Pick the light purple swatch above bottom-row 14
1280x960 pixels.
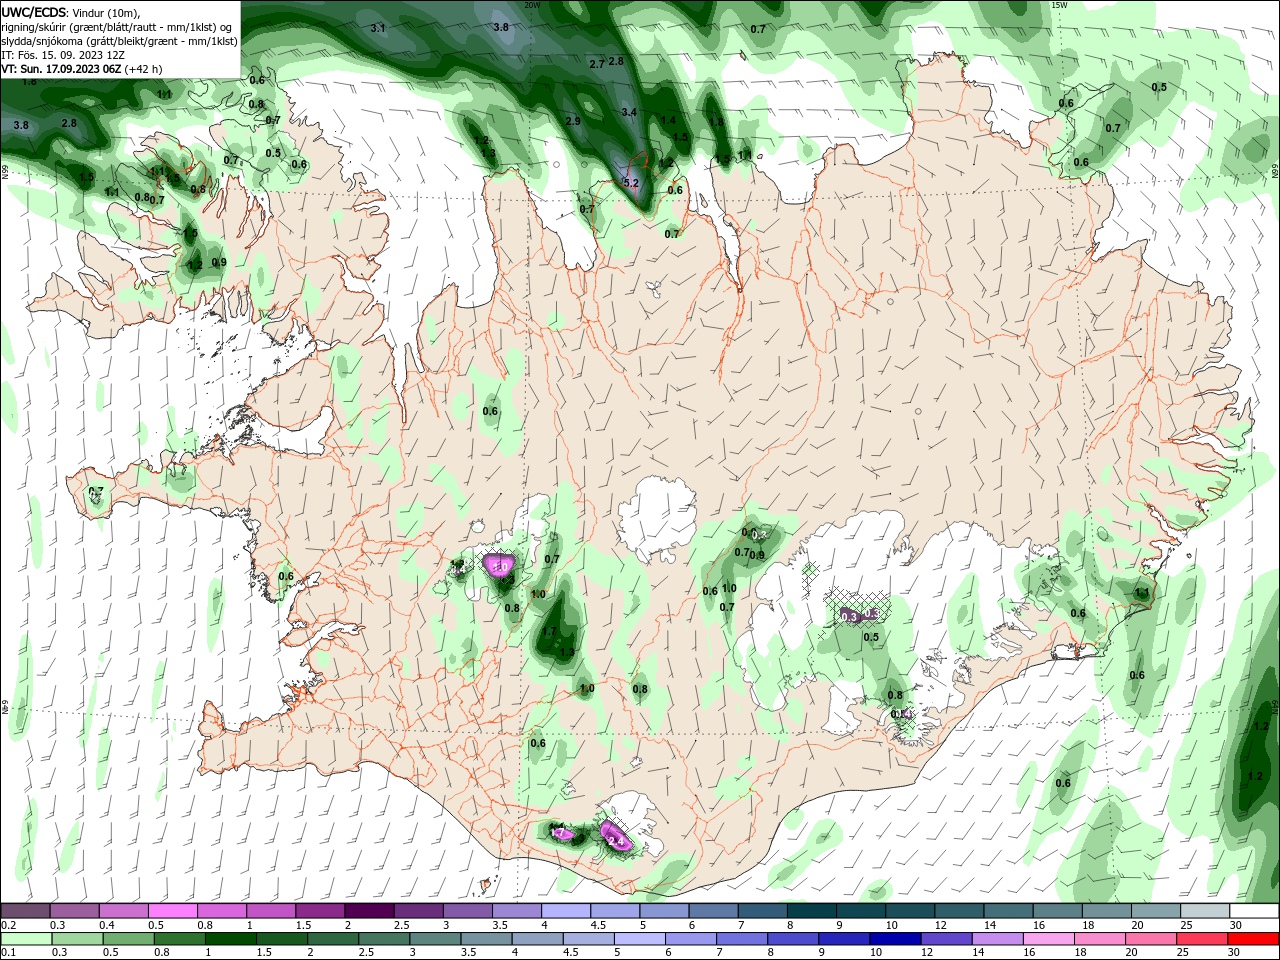point(997,939)
